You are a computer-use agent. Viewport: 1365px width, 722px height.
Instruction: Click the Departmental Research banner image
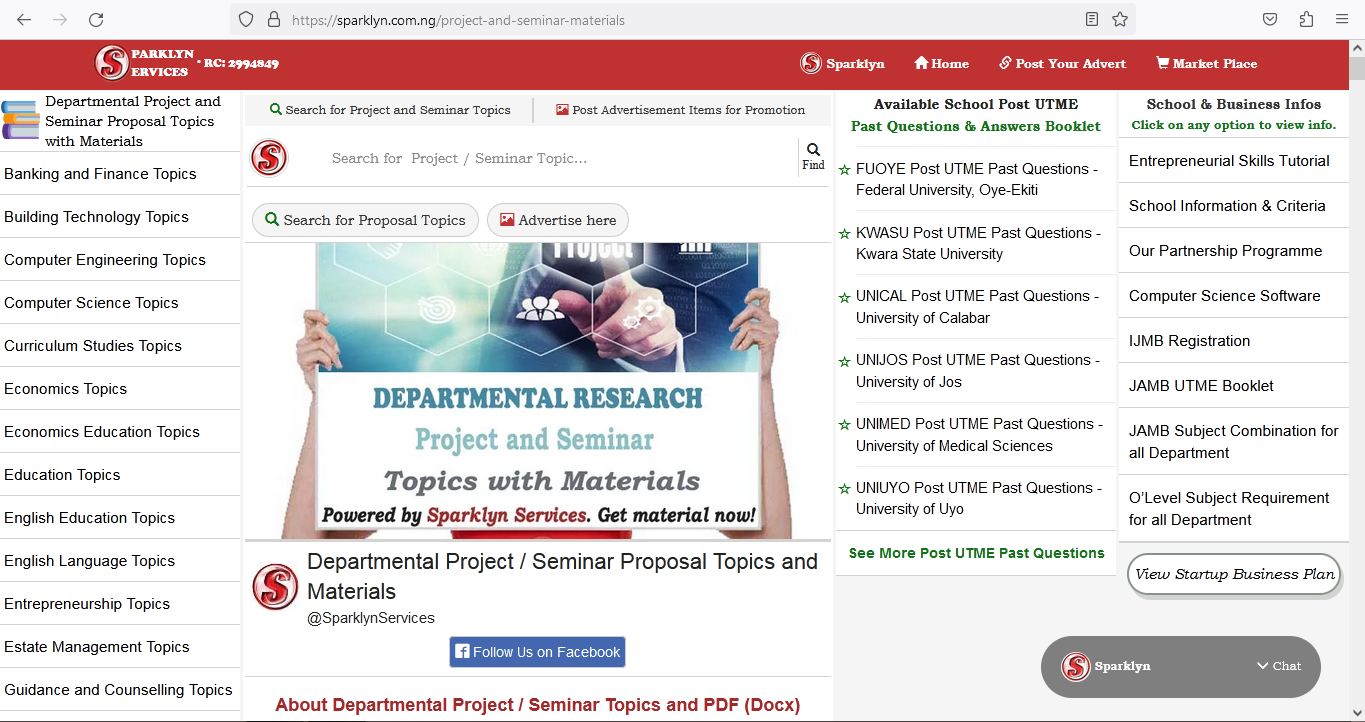[x=537, y=391]
